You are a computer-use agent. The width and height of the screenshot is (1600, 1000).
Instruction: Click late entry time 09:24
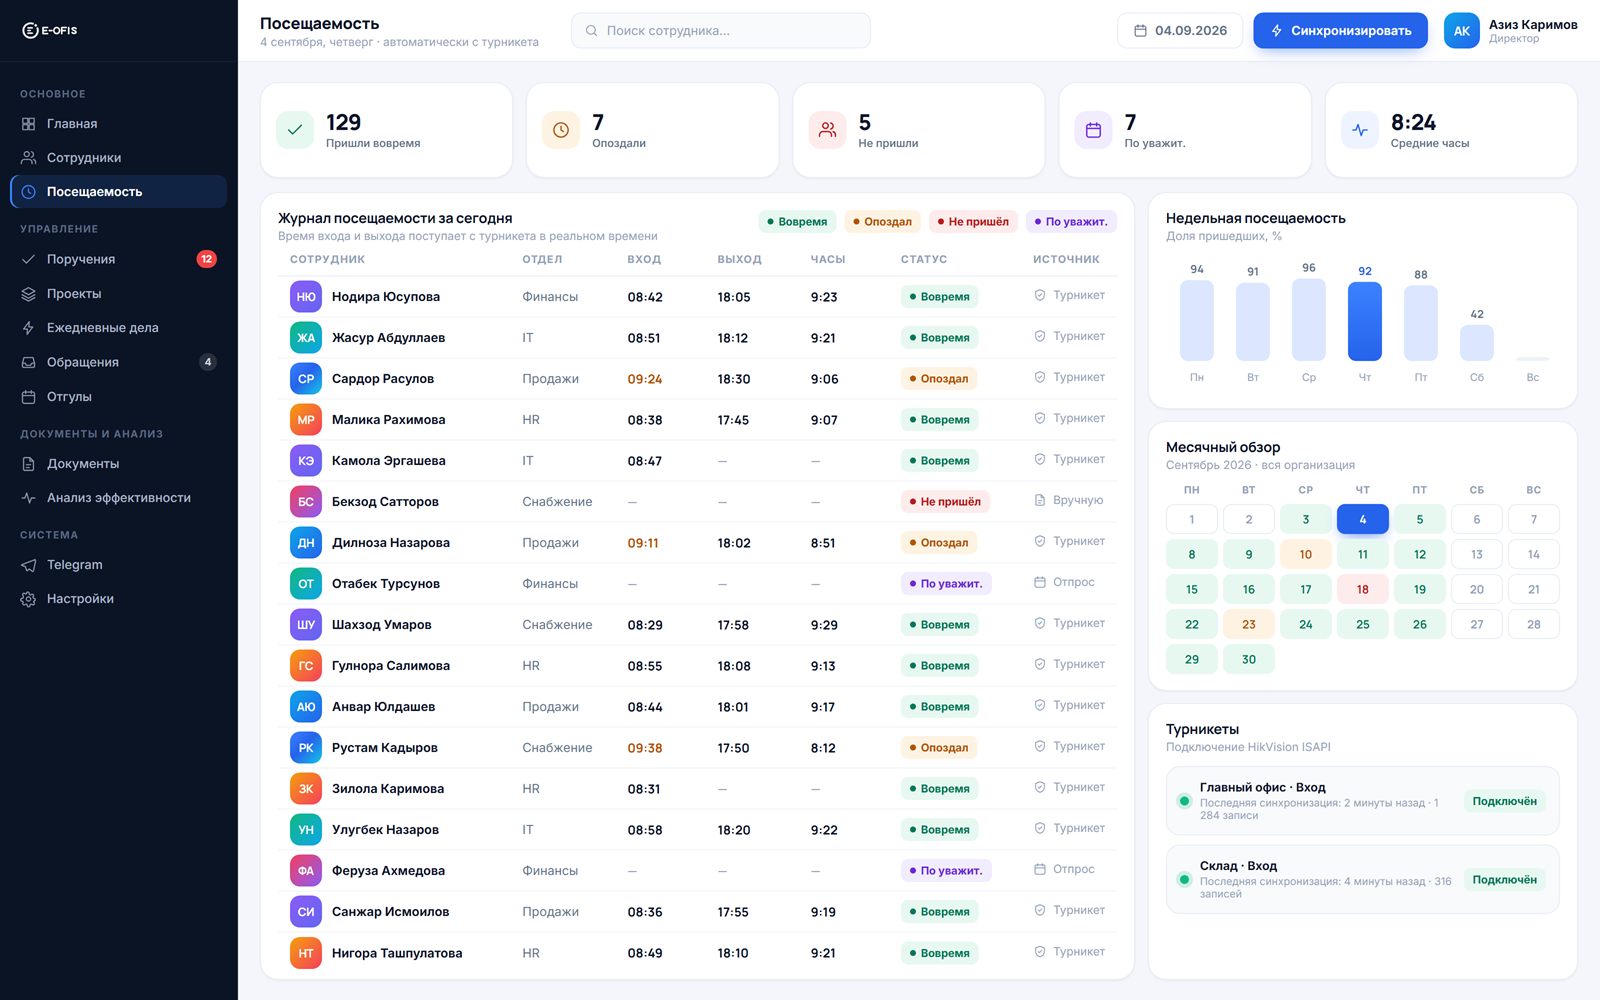pyautogui.click(x=645, y=379)
